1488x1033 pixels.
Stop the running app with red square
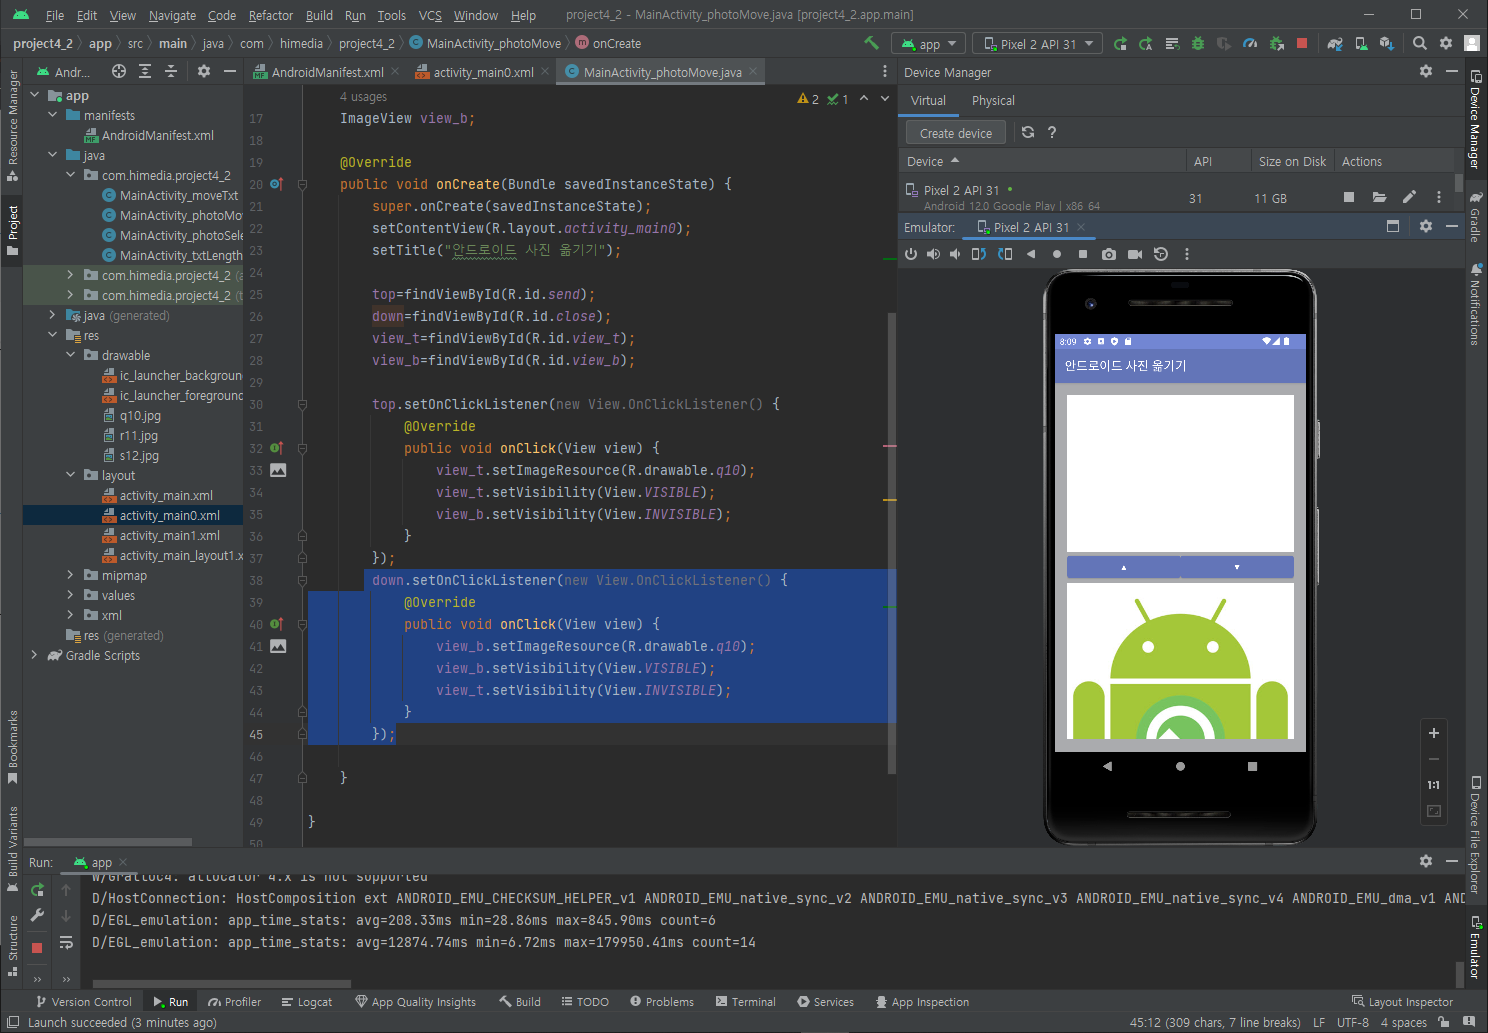pyautogui.click(x=1302, y=43)
